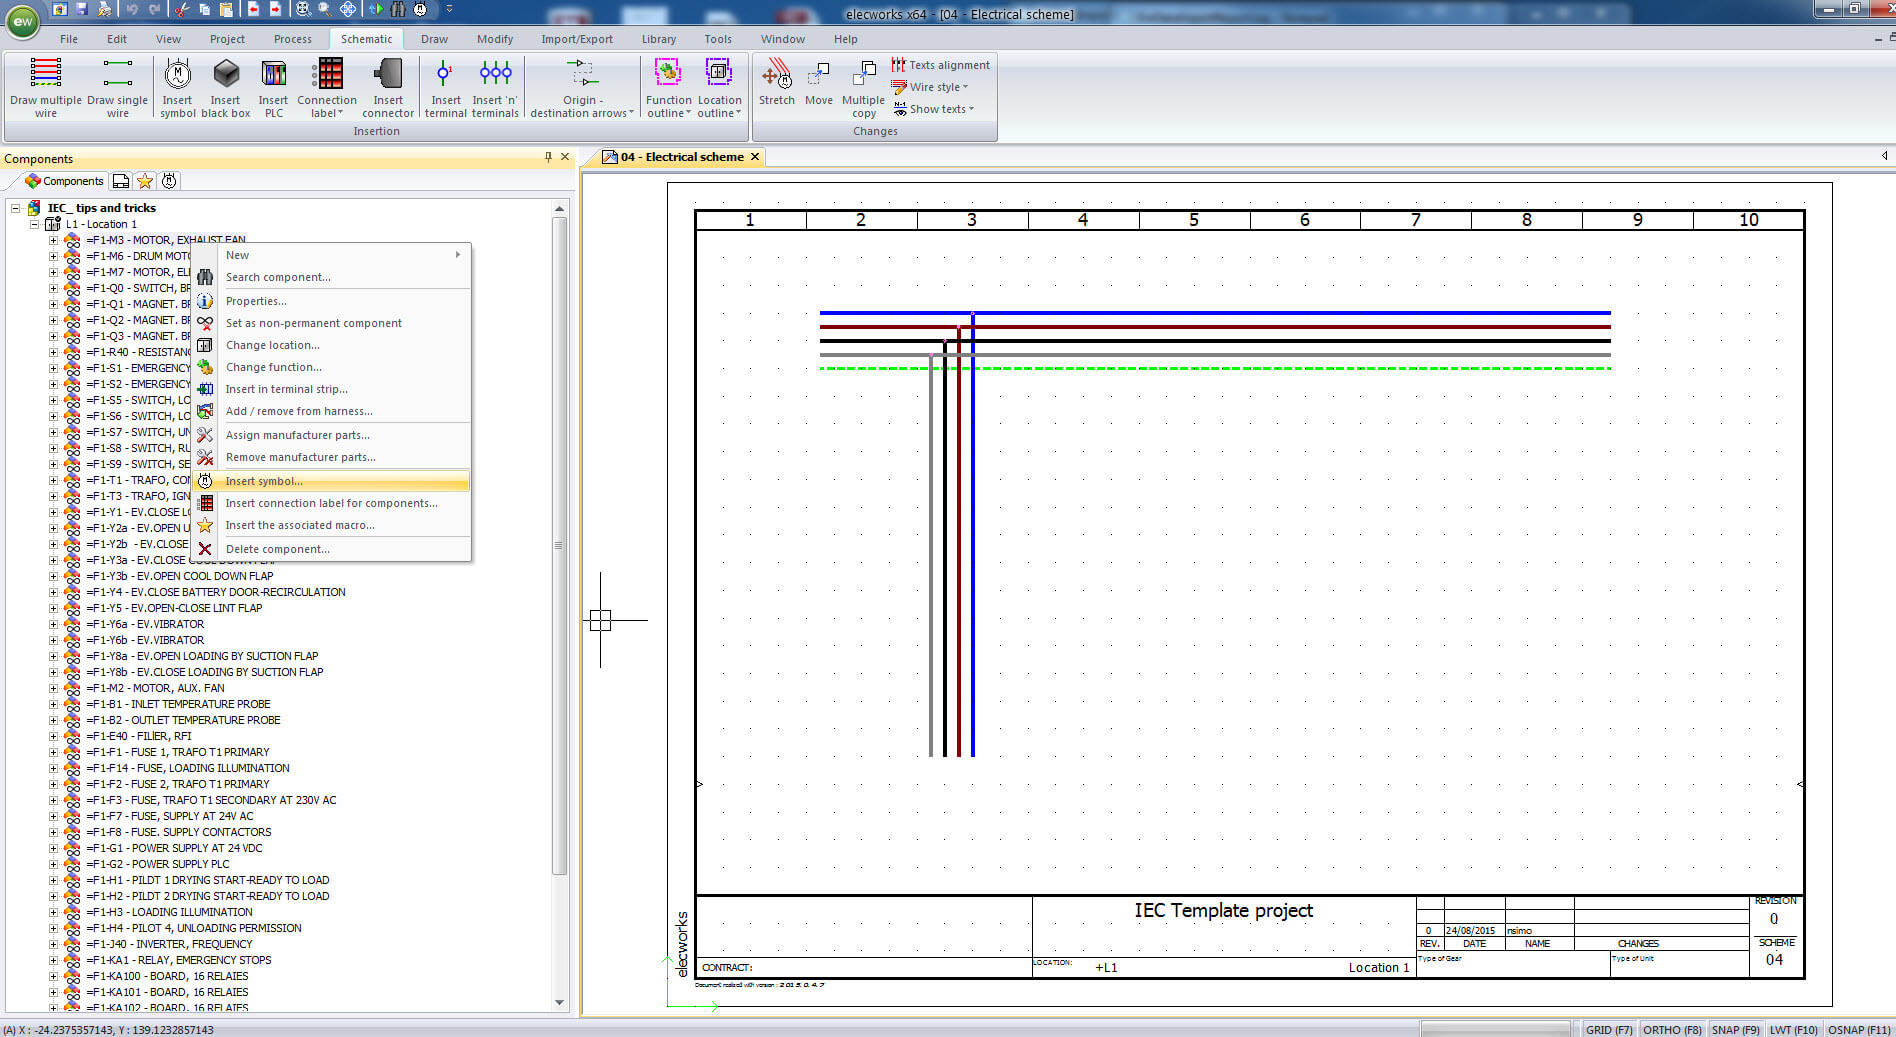Expand =F1-J40 INVERTER, FREQUENCY node
Screen dimensions: 1896x1037
[x=54, y=944]
